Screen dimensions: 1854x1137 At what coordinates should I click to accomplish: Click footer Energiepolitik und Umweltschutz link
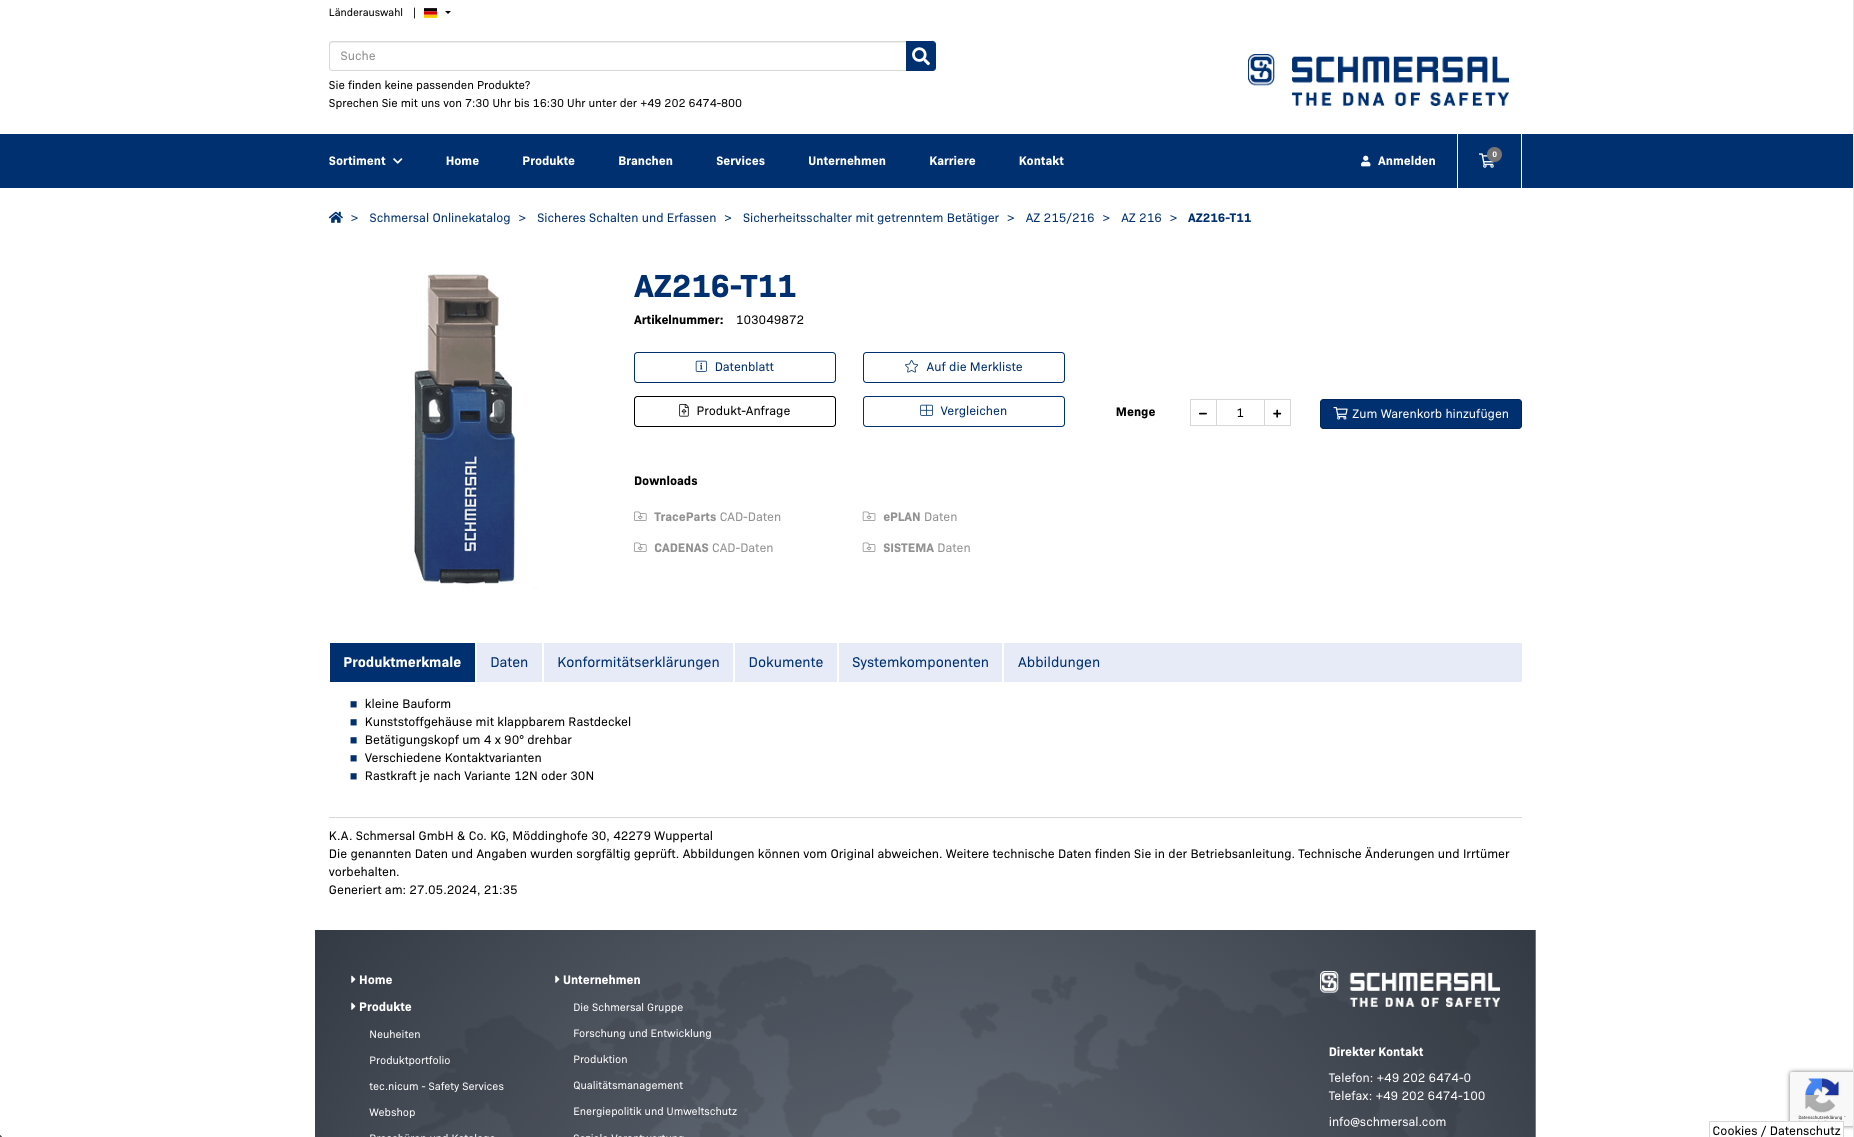(x=655, y=1112)
